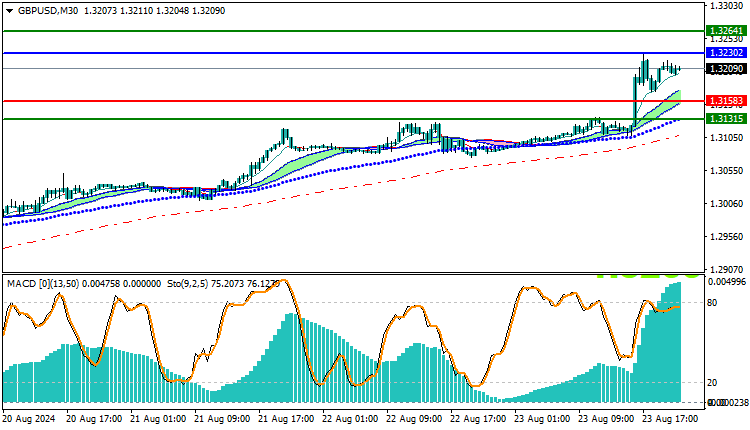Viewport: 750px width, 430px height.
Task: Click the 23 Aug 17:00 time label
Action: pos(671,419)
